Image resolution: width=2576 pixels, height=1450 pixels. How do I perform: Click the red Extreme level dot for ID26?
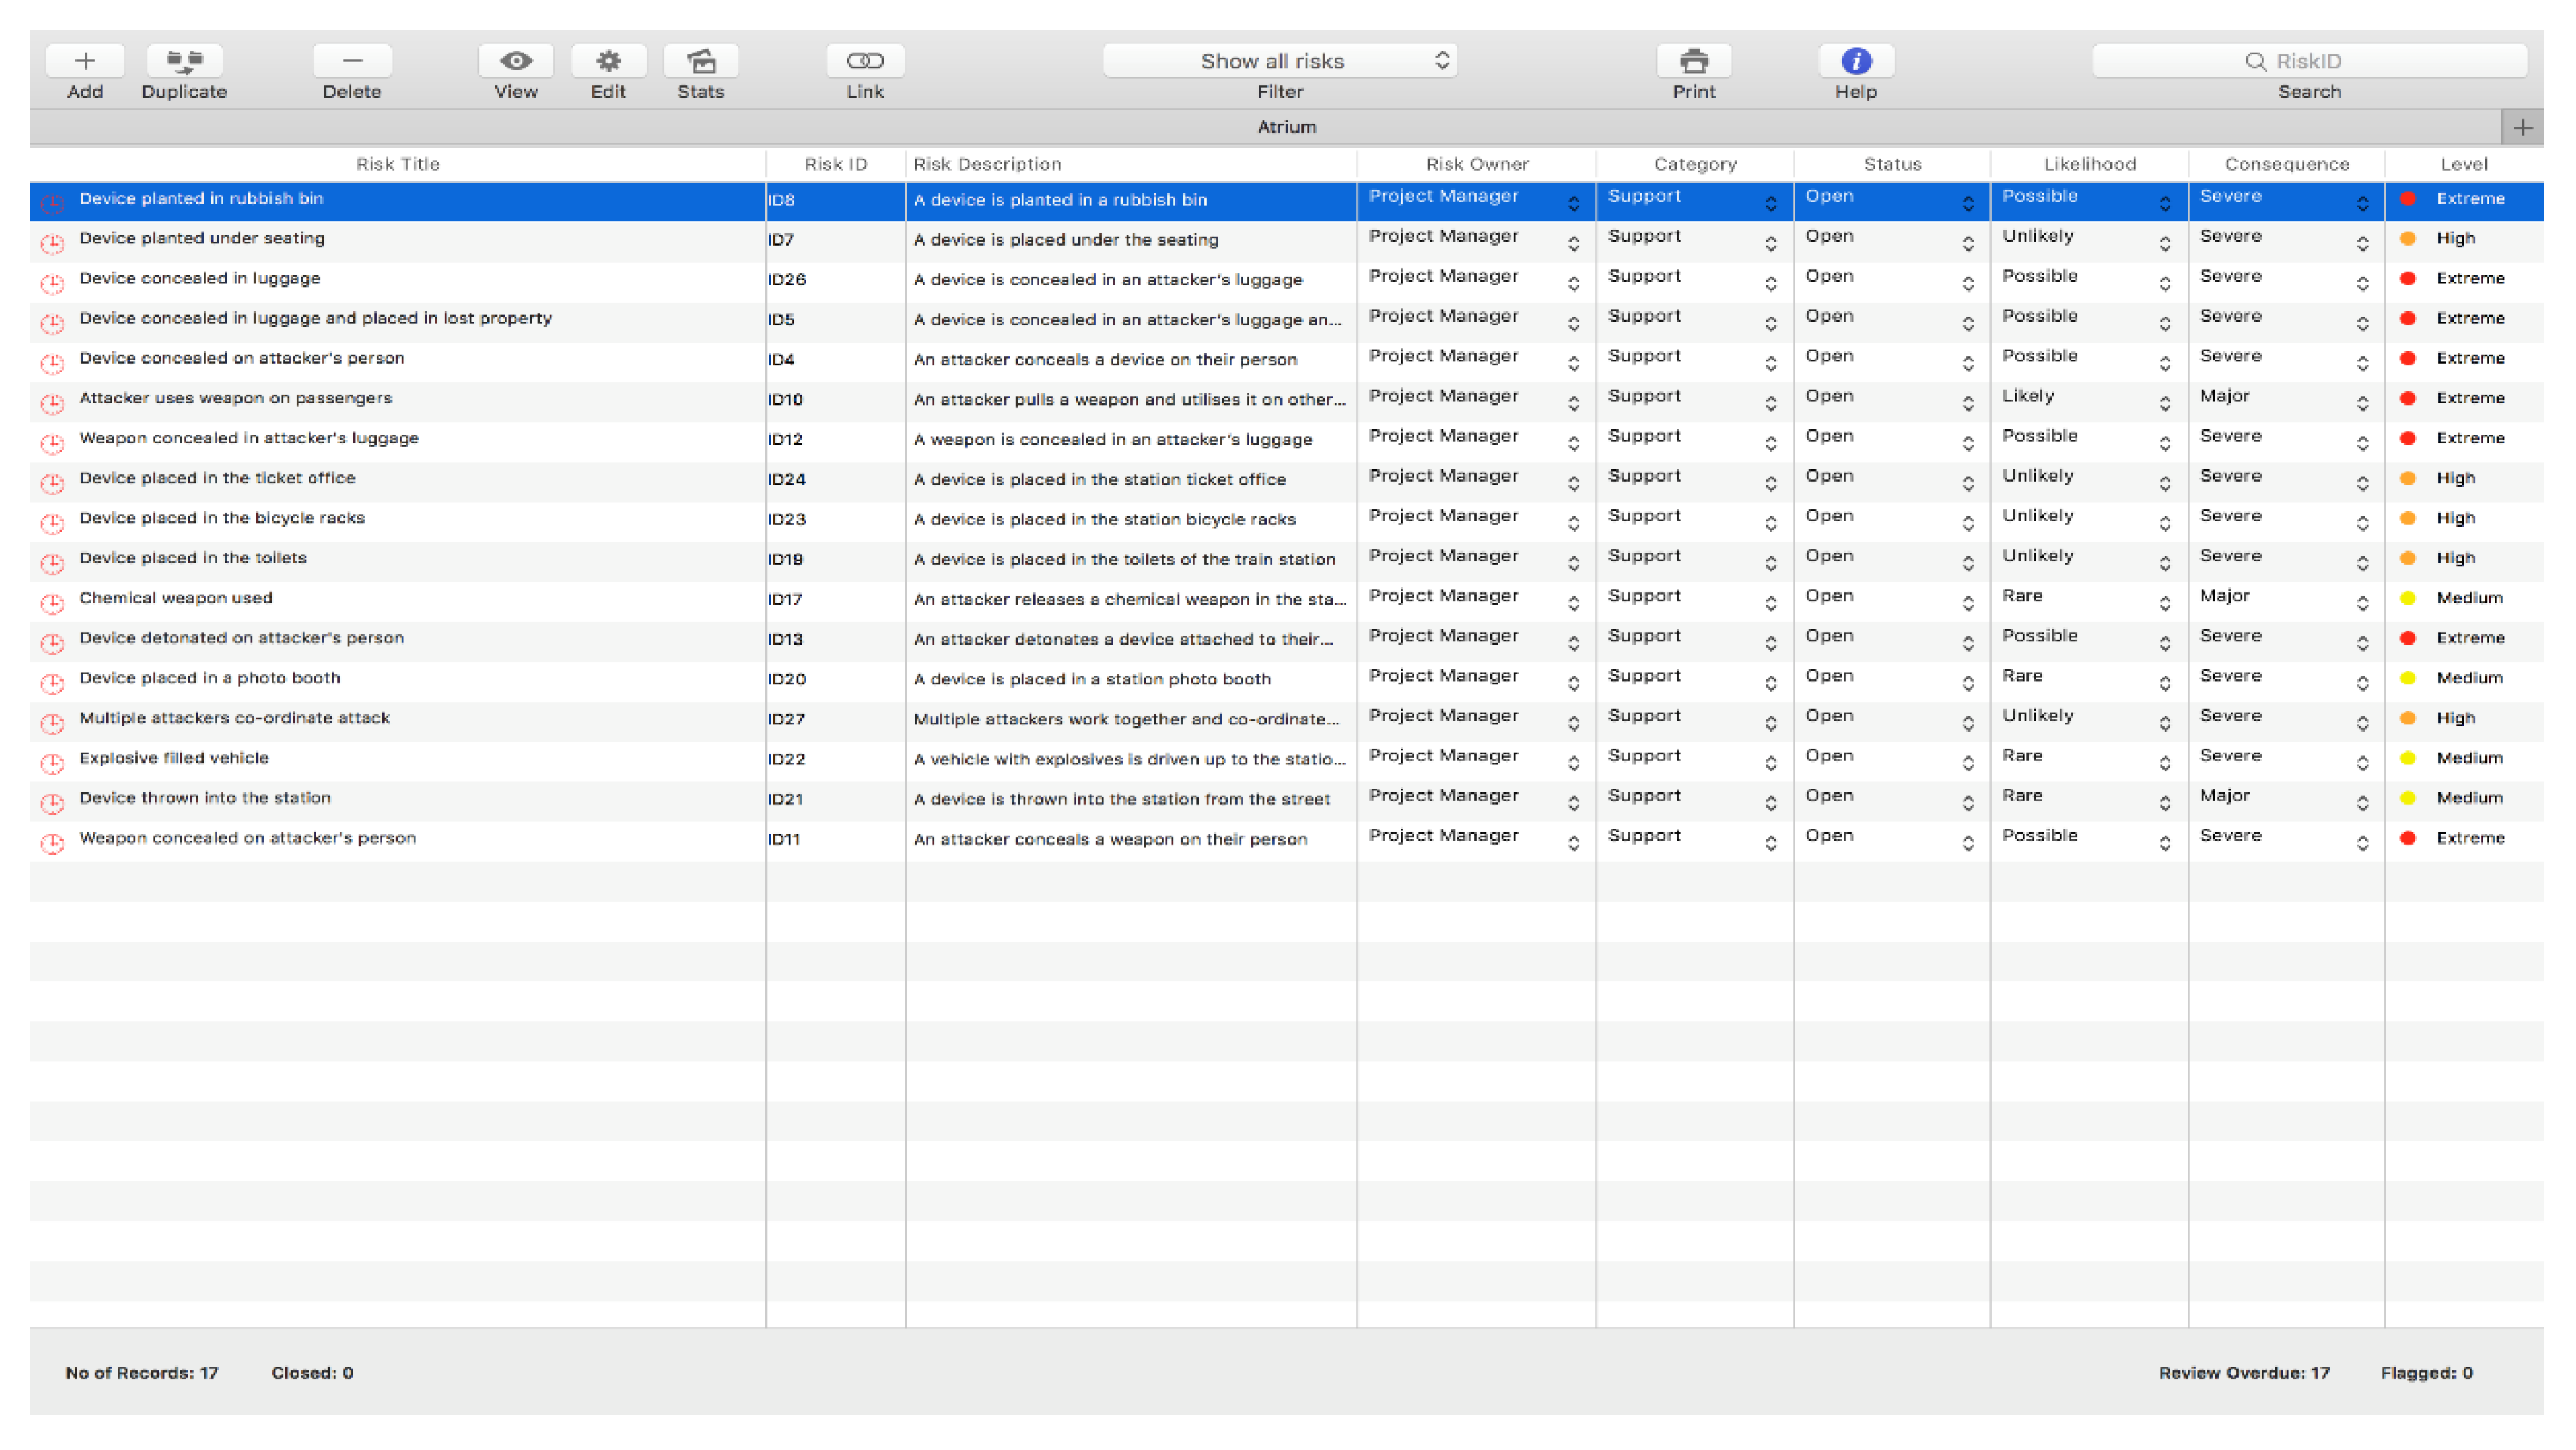2408,279
